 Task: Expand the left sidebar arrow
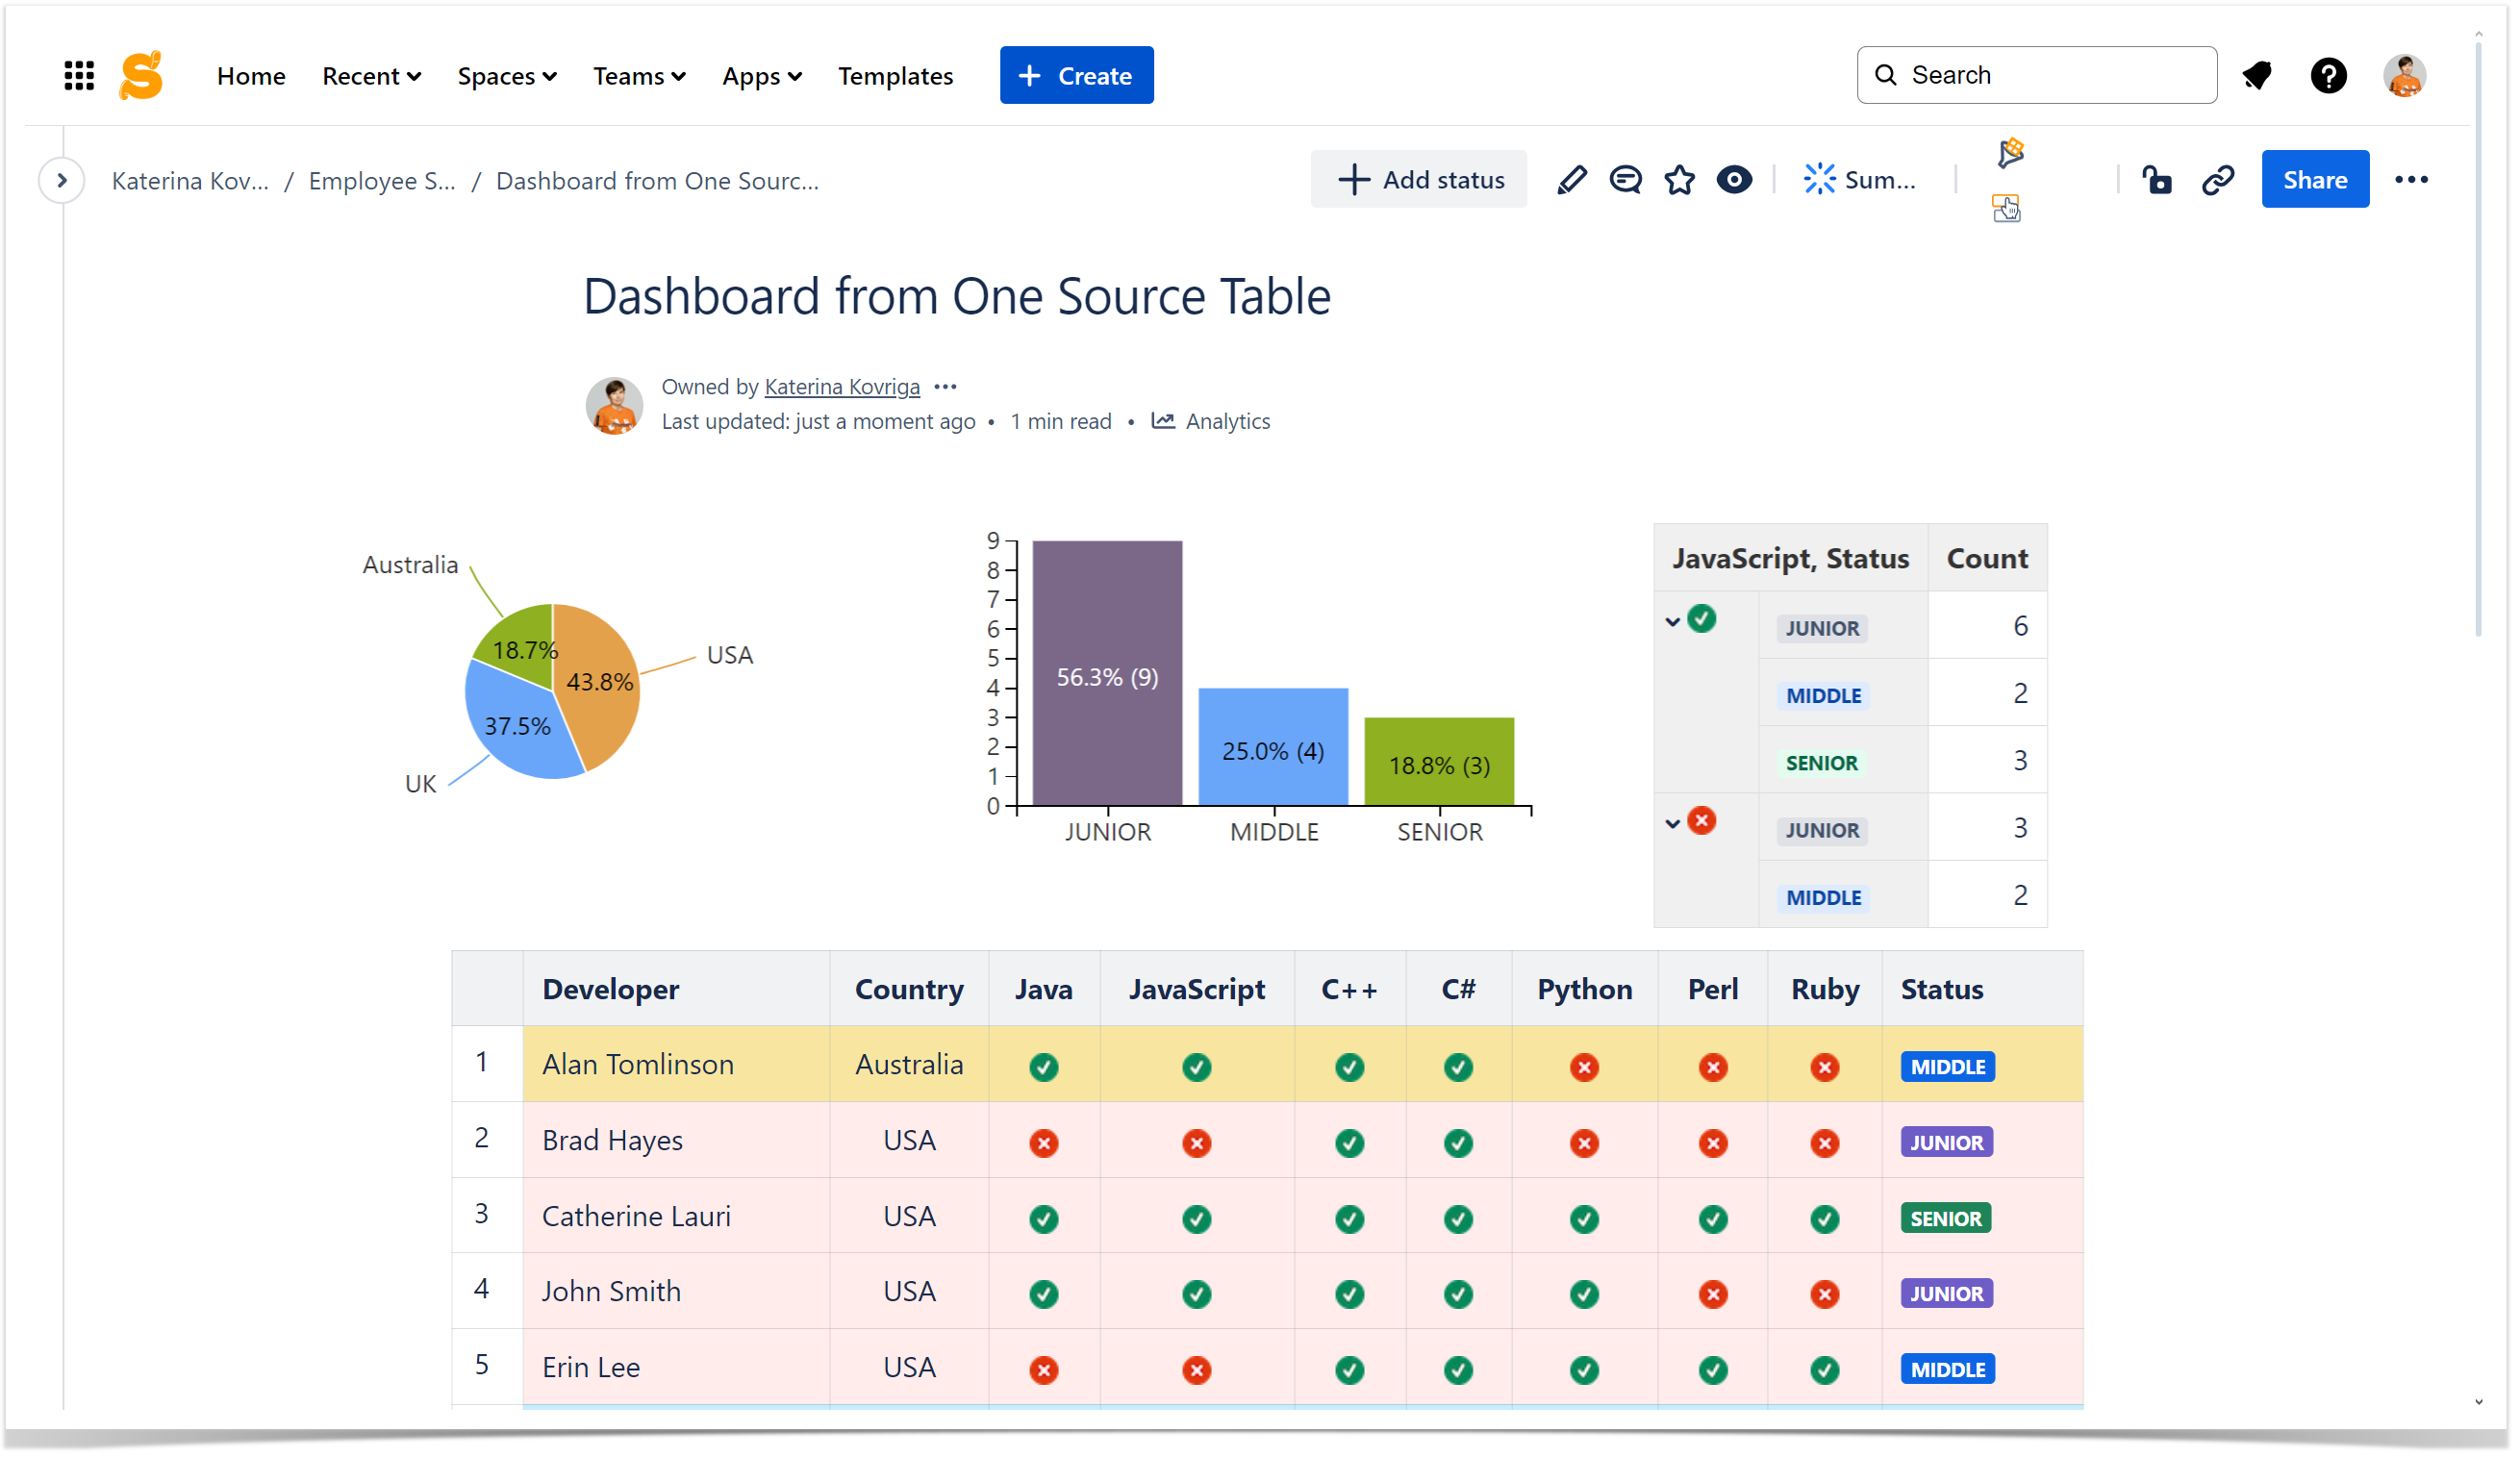tap(62, 181)
